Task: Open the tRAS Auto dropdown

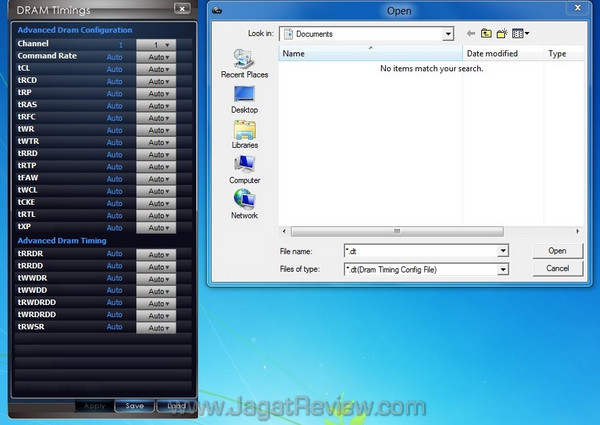Action: coord(156,106)
